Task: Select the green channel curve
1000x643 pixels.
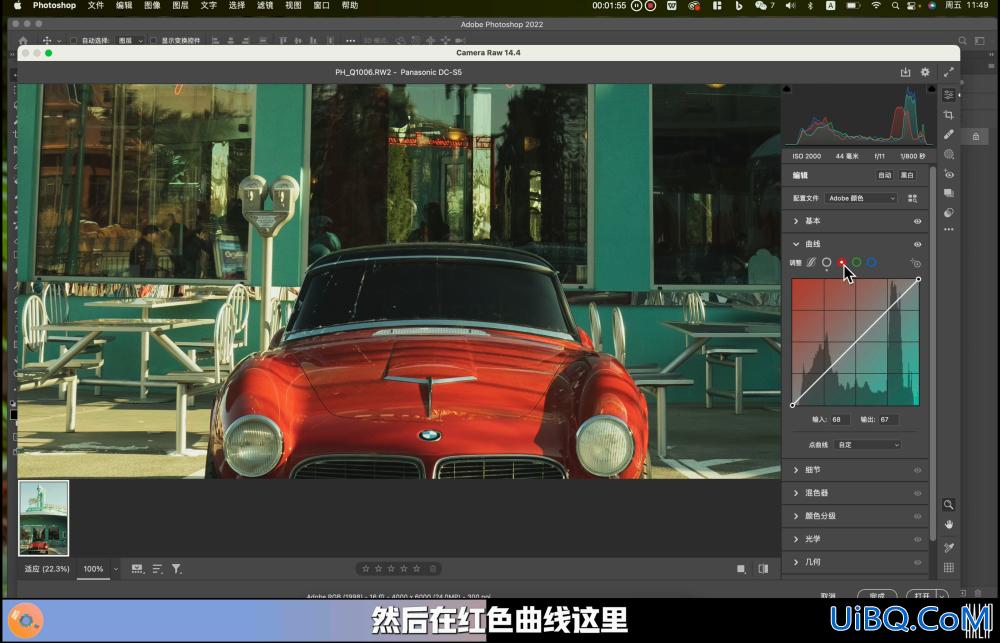Action: click(x=857, y=262)
